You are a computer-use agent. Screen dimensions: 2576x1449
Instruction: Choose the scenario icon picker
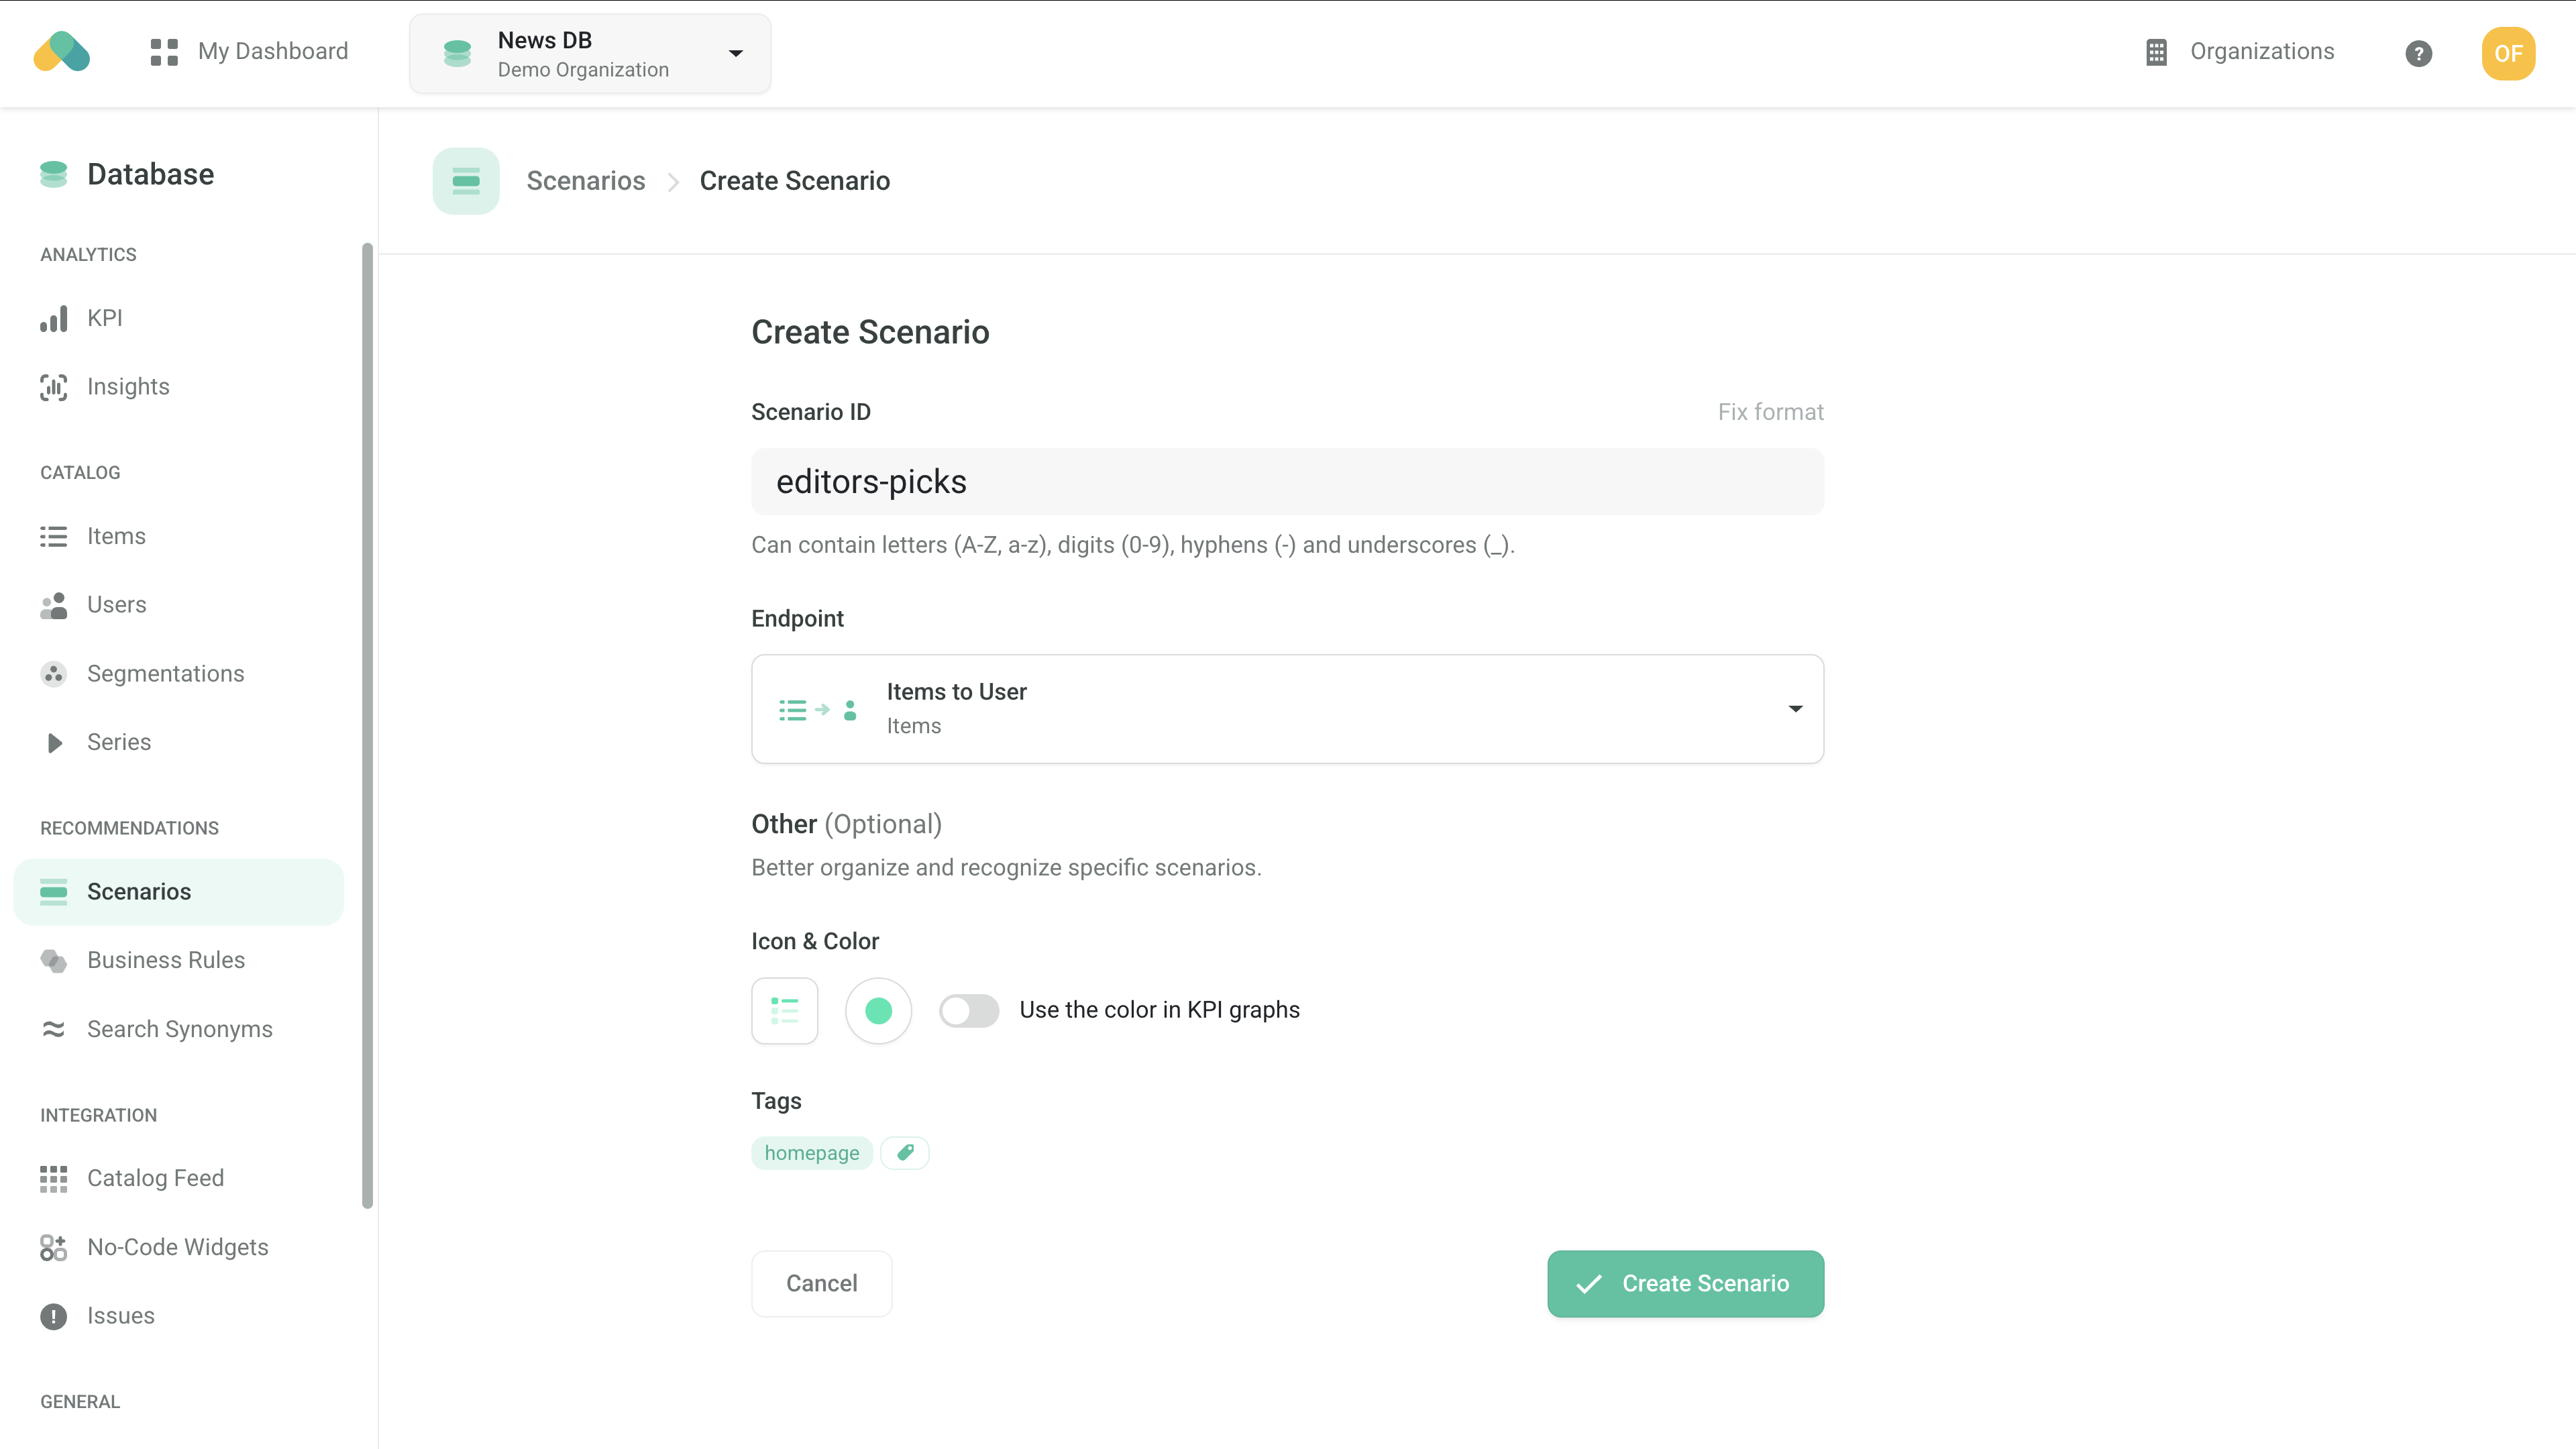785,1011
